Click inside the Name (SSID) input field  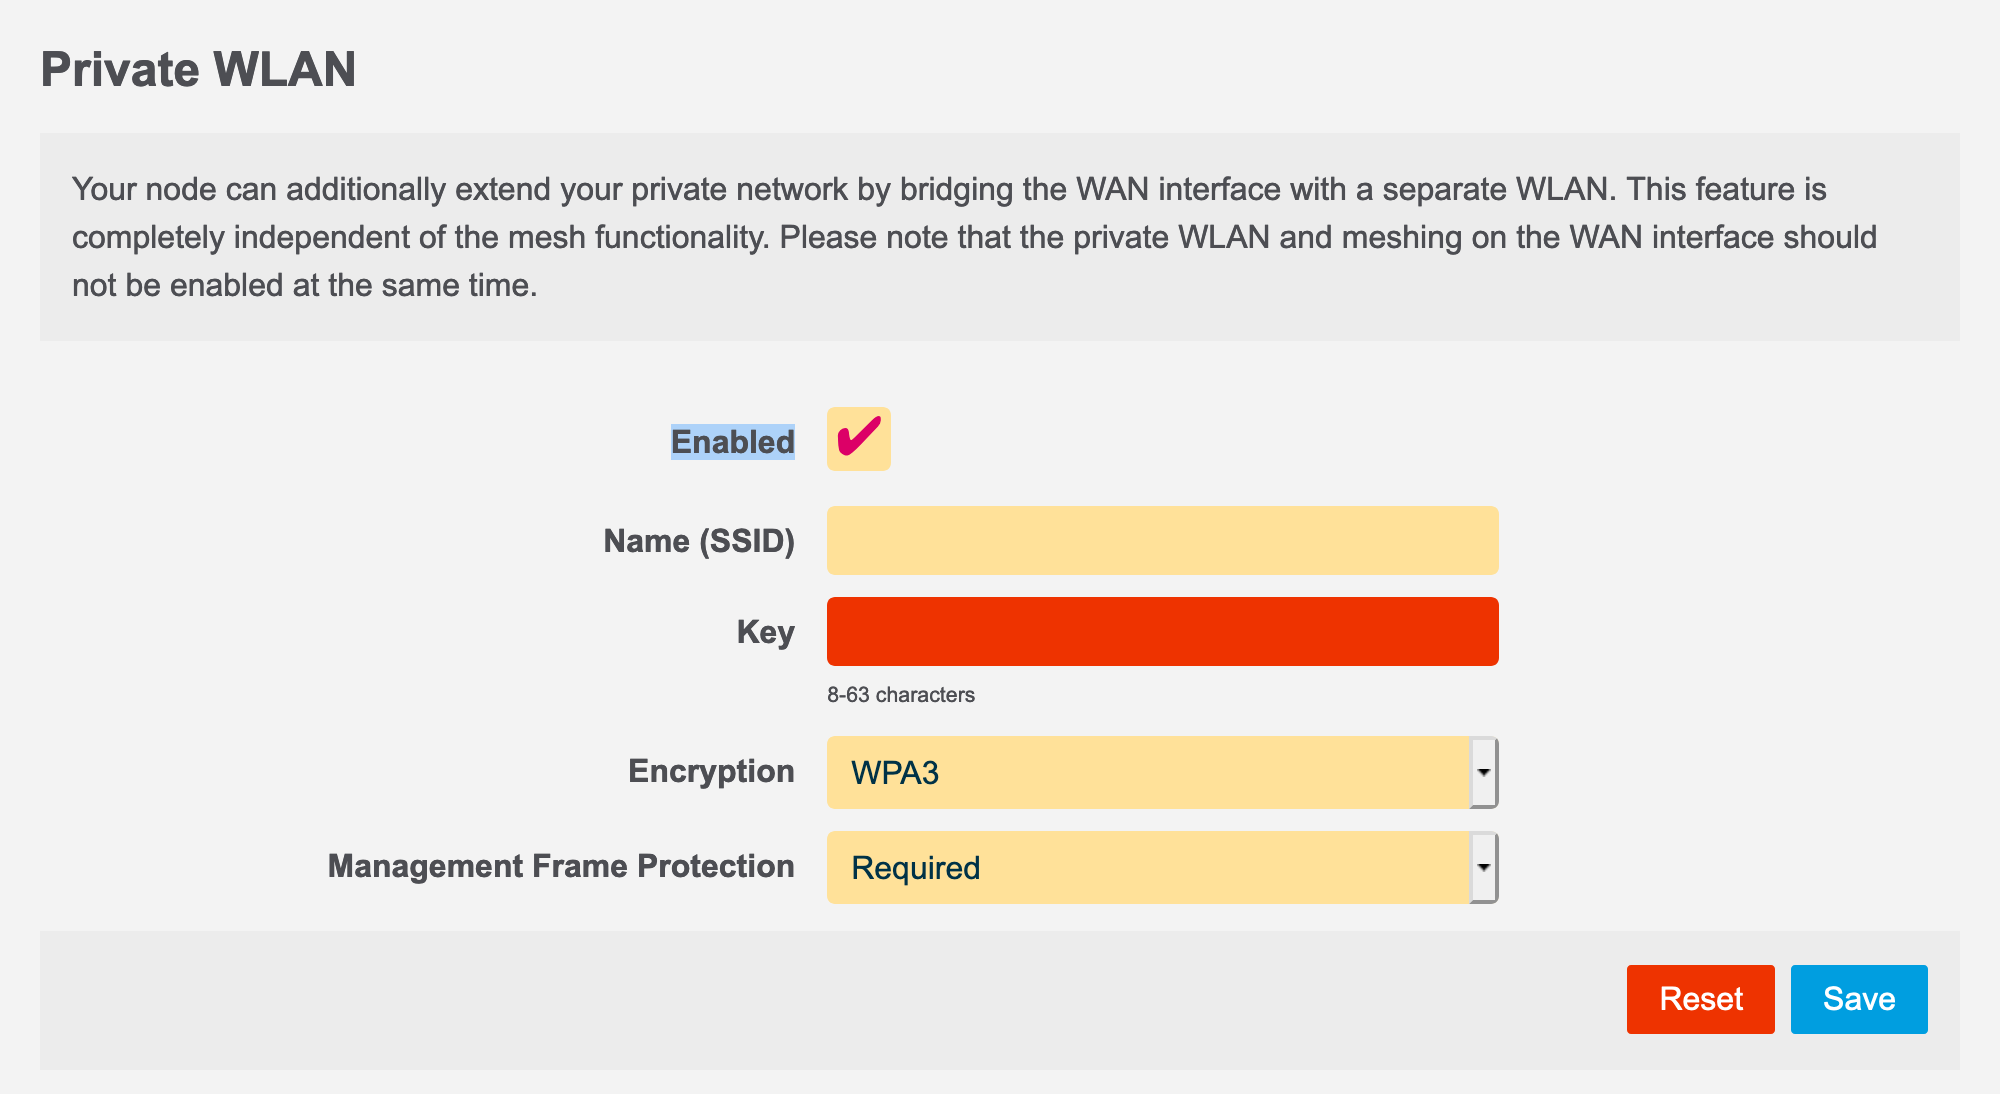point(1160,540)
